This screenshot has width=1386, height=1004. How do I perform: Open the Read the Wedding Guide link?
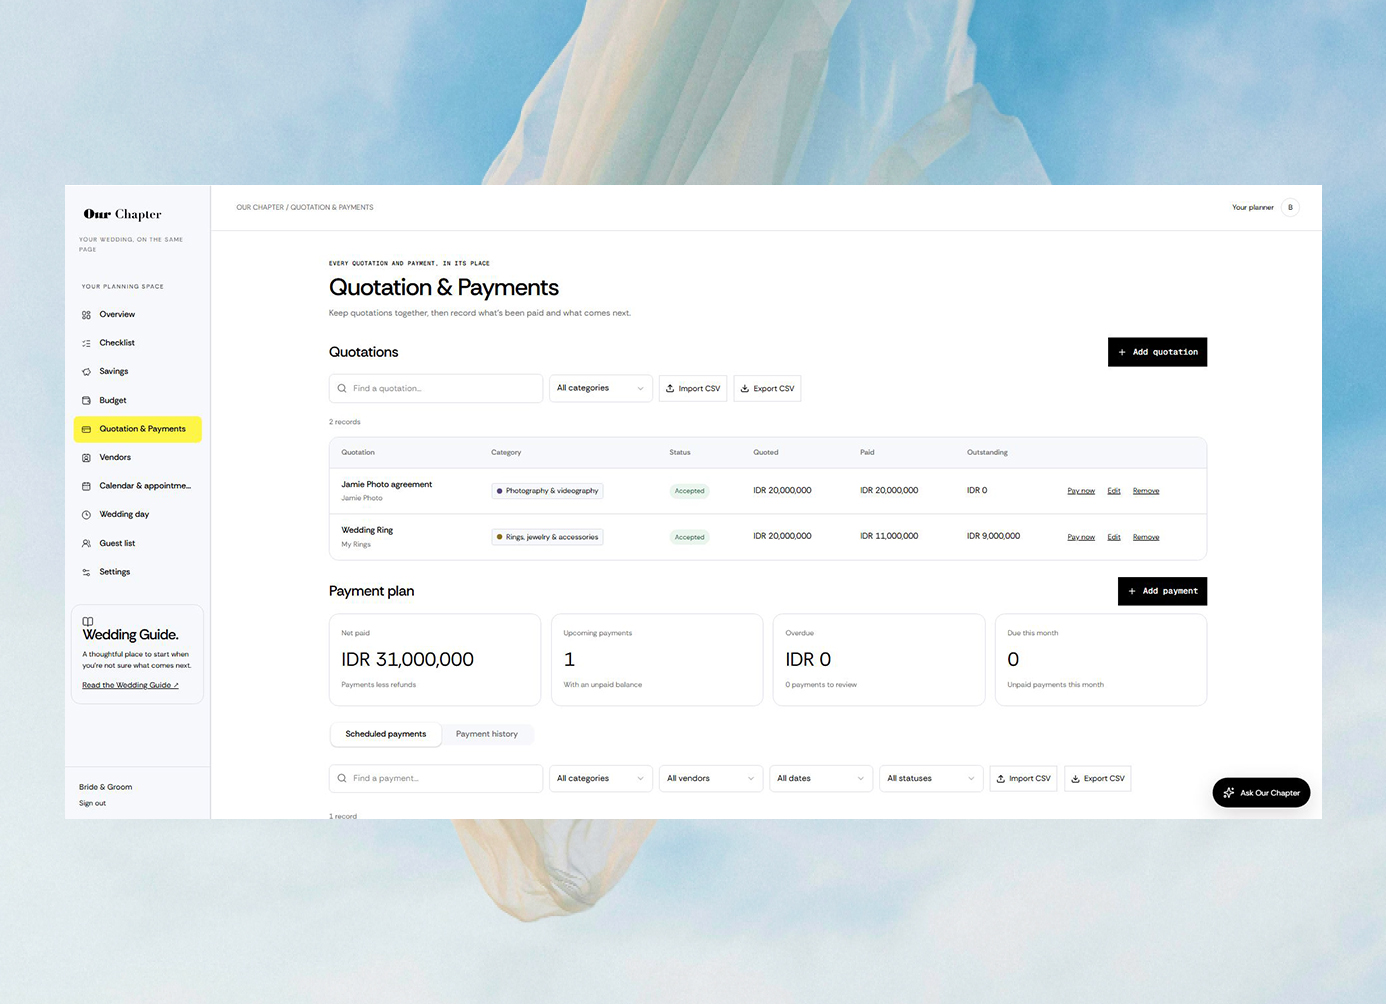130,686
